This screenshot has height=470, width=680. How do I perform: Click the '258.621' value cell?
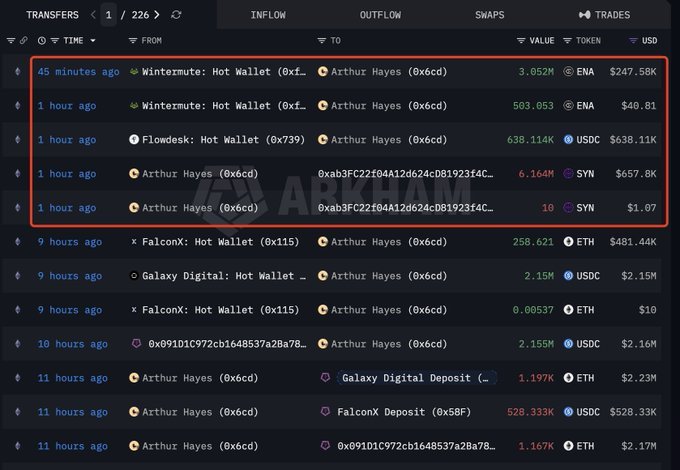(533, 242)
